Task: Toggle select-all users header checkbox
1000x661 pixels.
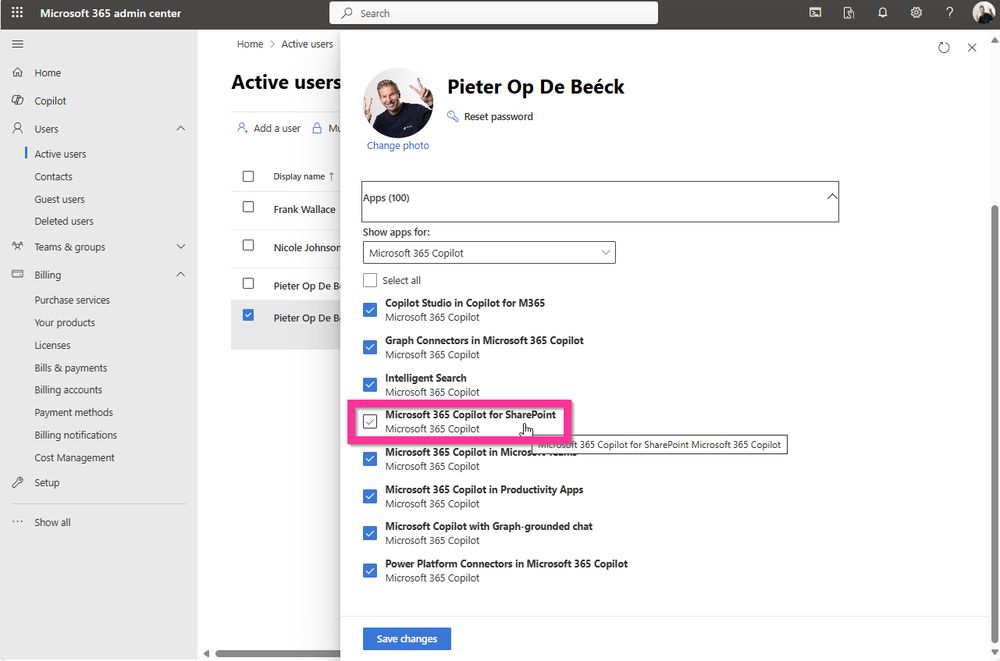Action: [x=249, y=176]
